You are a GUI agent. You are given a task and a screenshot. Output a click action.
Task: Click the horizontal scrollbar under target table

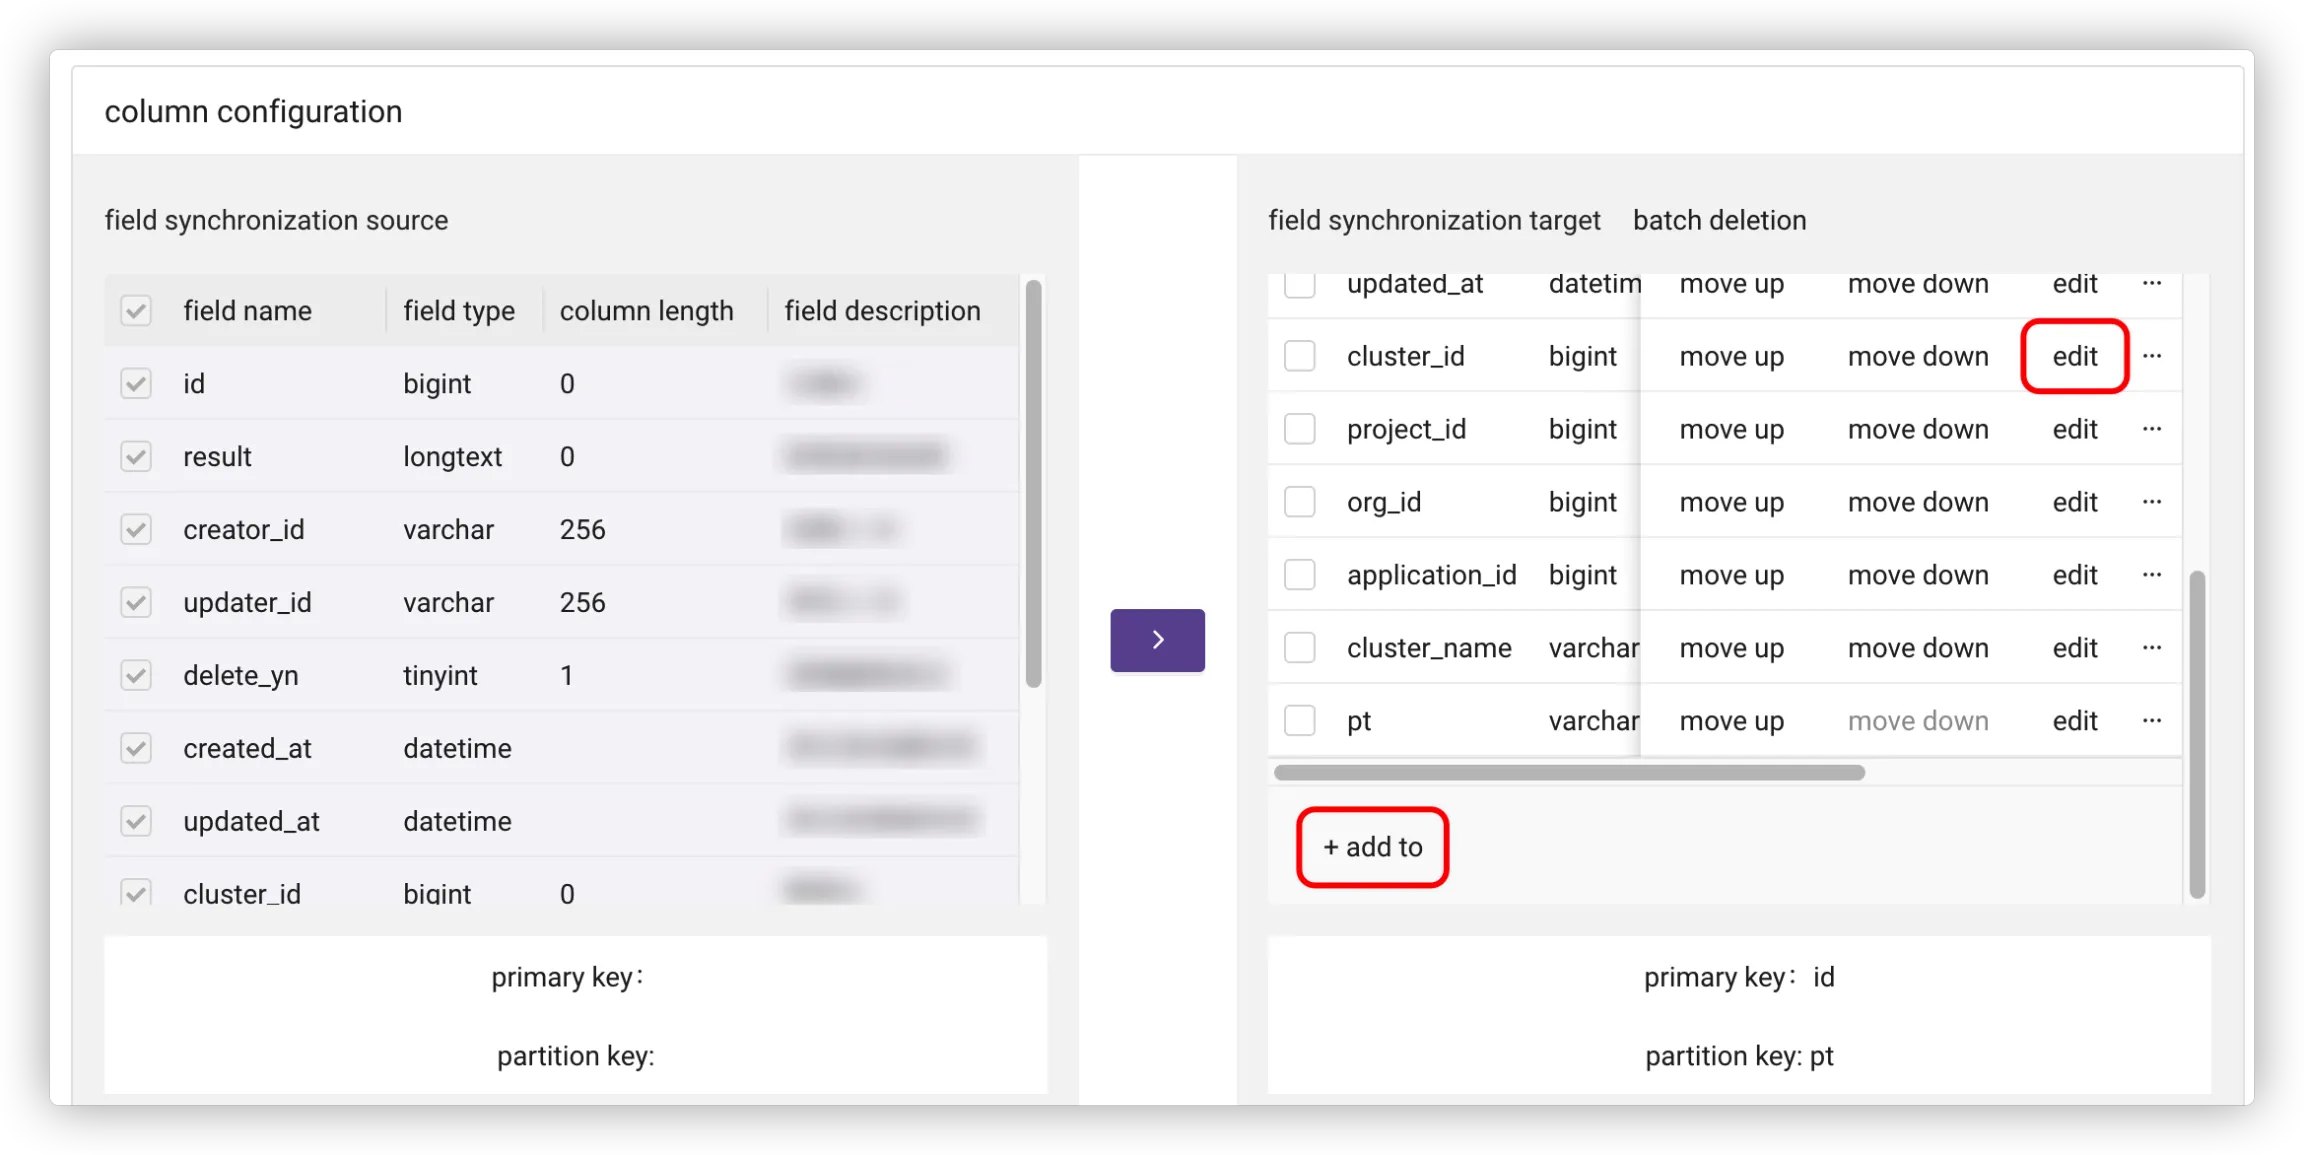[1568, 773]
